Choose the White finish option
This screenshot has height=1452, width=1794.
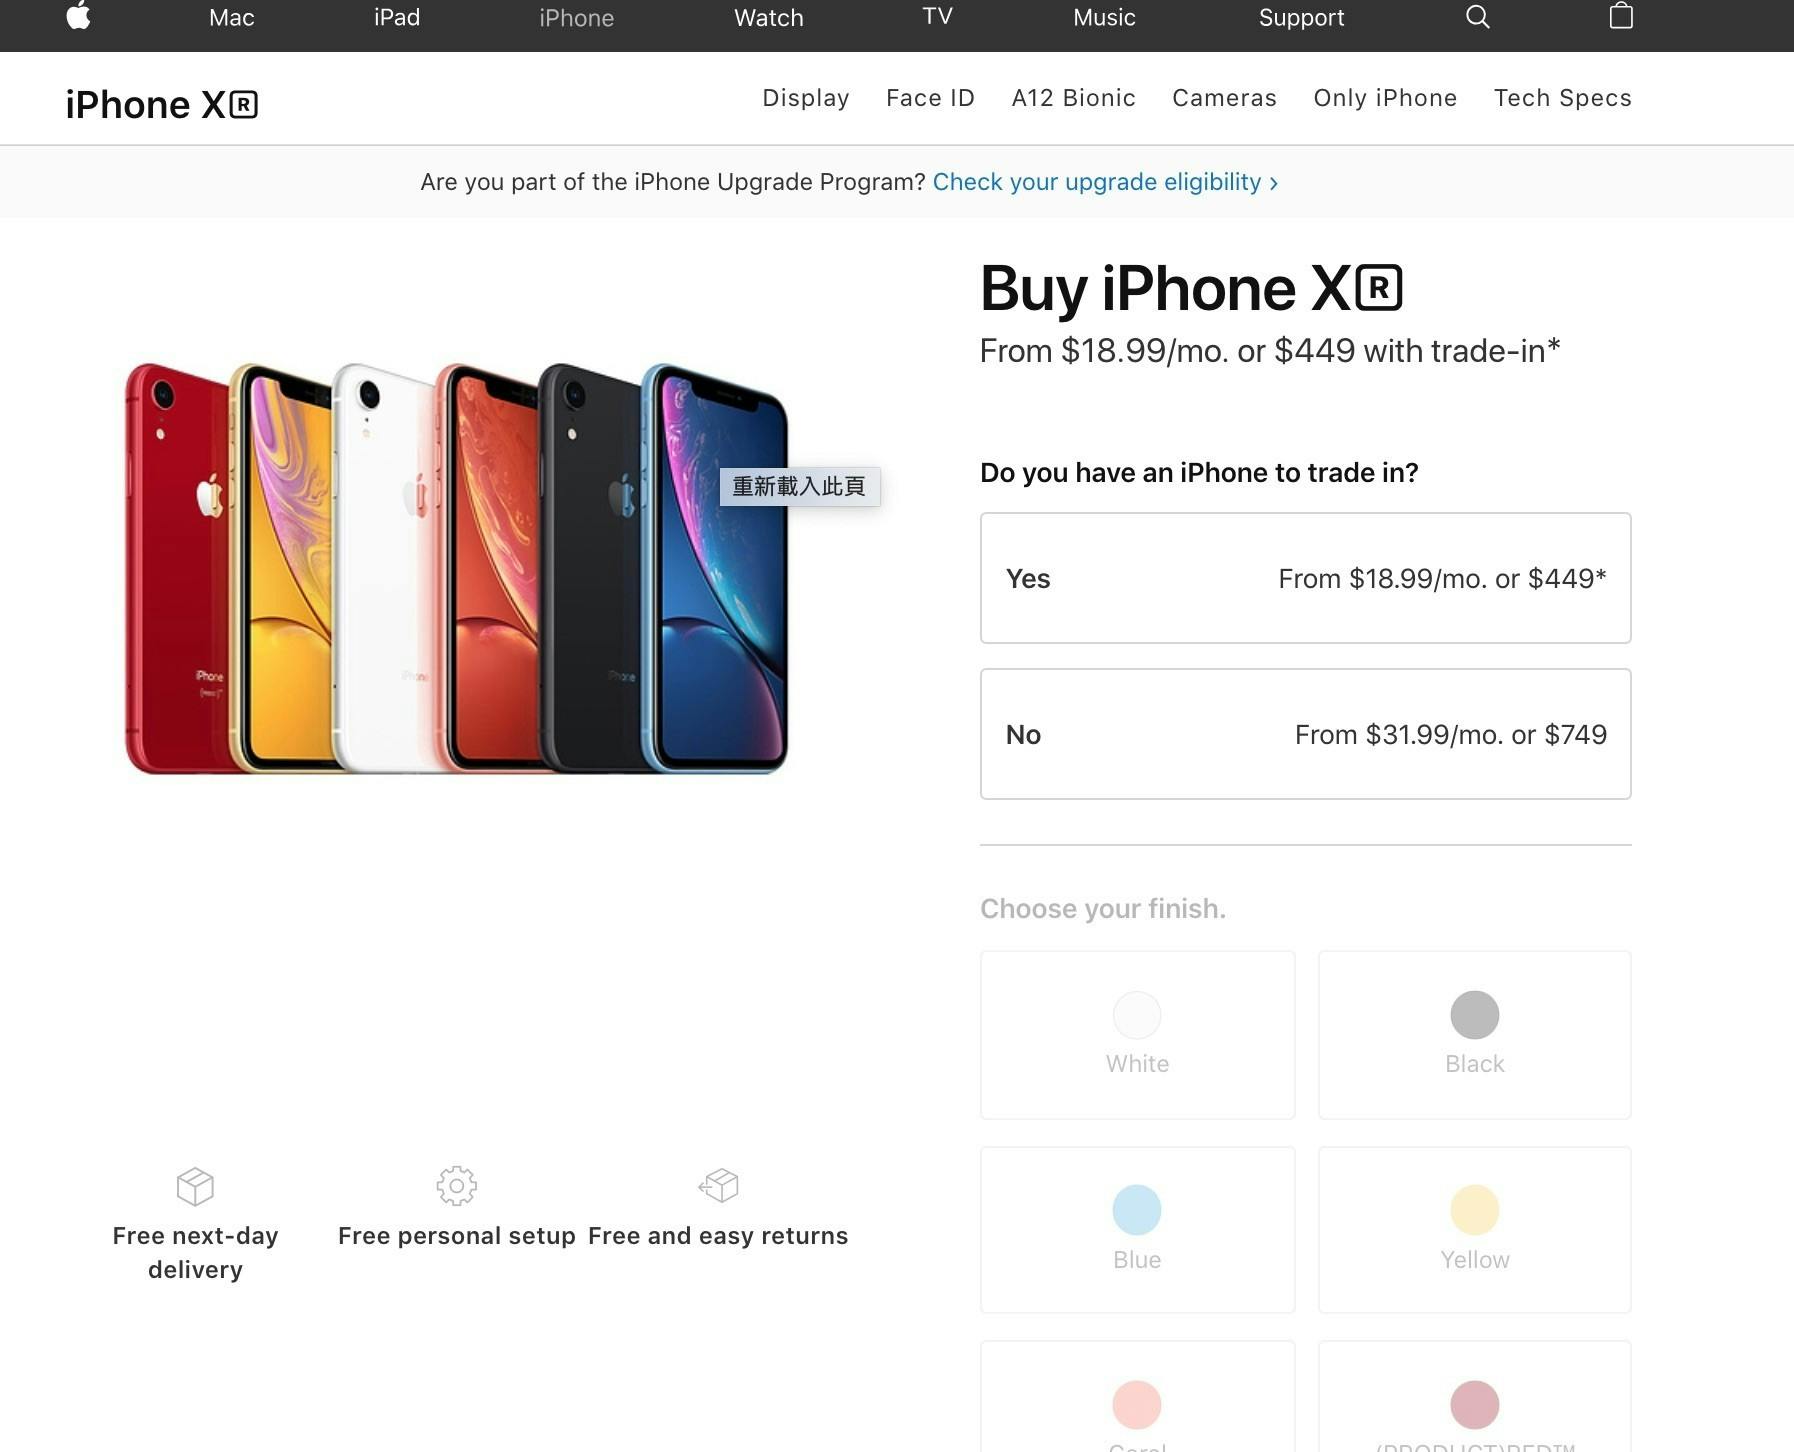pos(1137,1035)
